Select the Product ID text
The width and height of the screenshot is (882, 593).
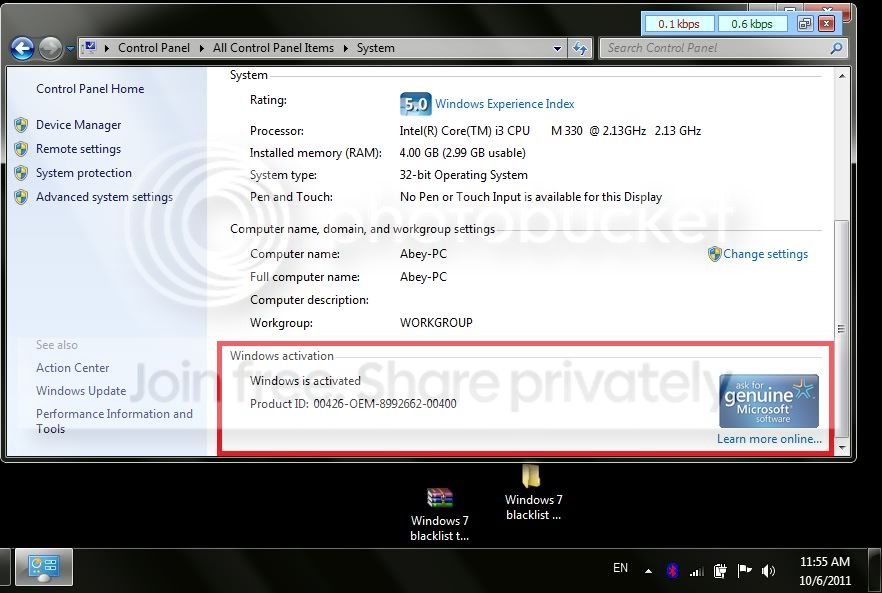tap(353, 404)
